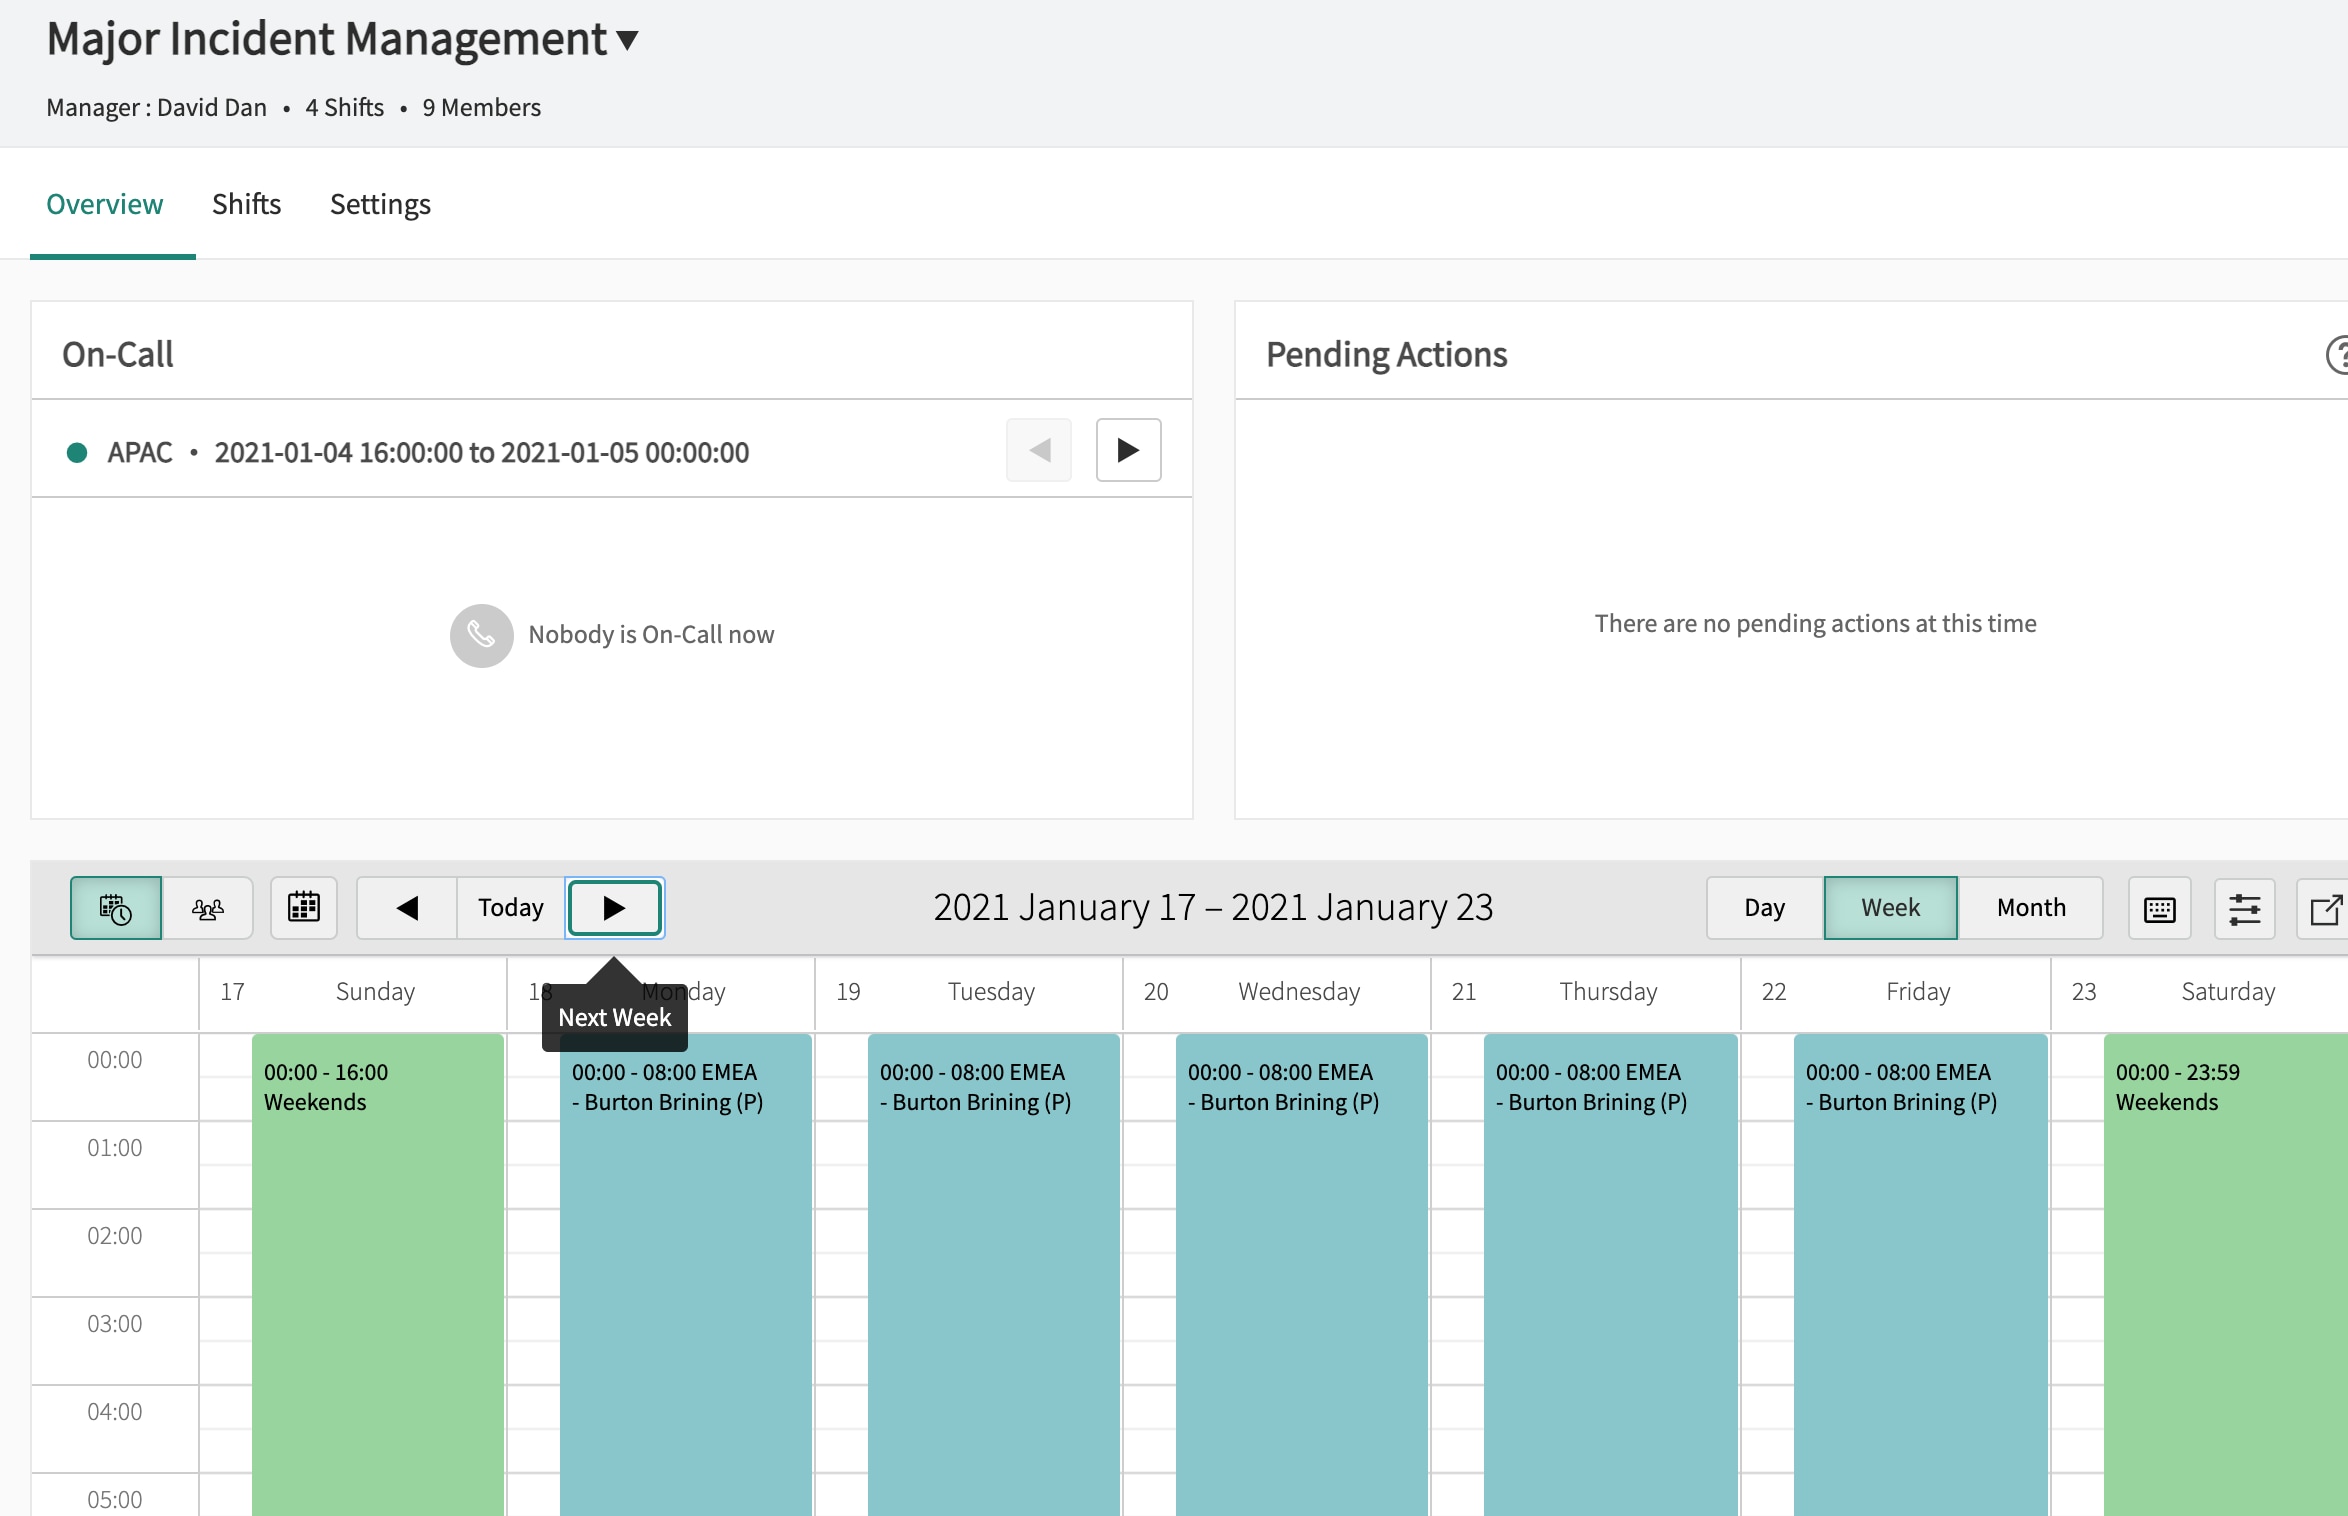Open Pending Actions help icon
The width and height of the screenshot is (2348, 1516).
coord(2338,355)
